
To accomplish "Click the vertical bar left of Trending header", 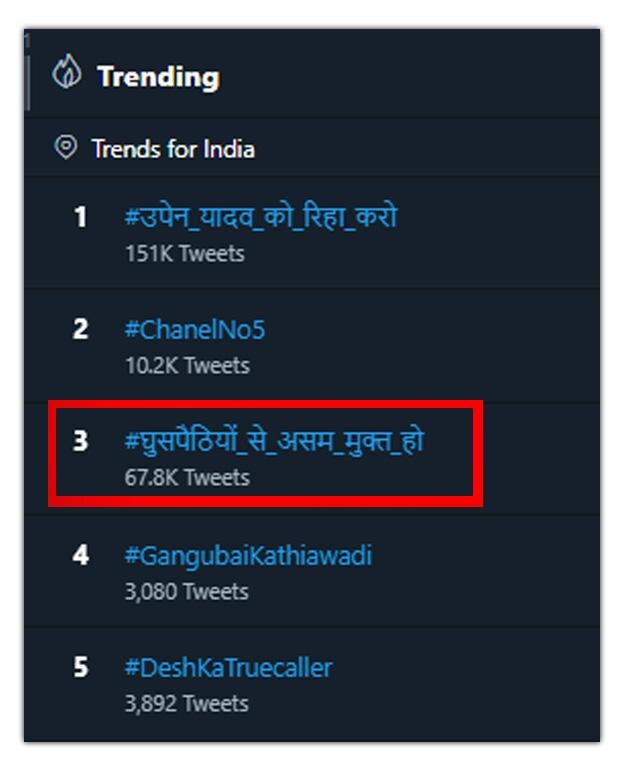I will point(30,78).
